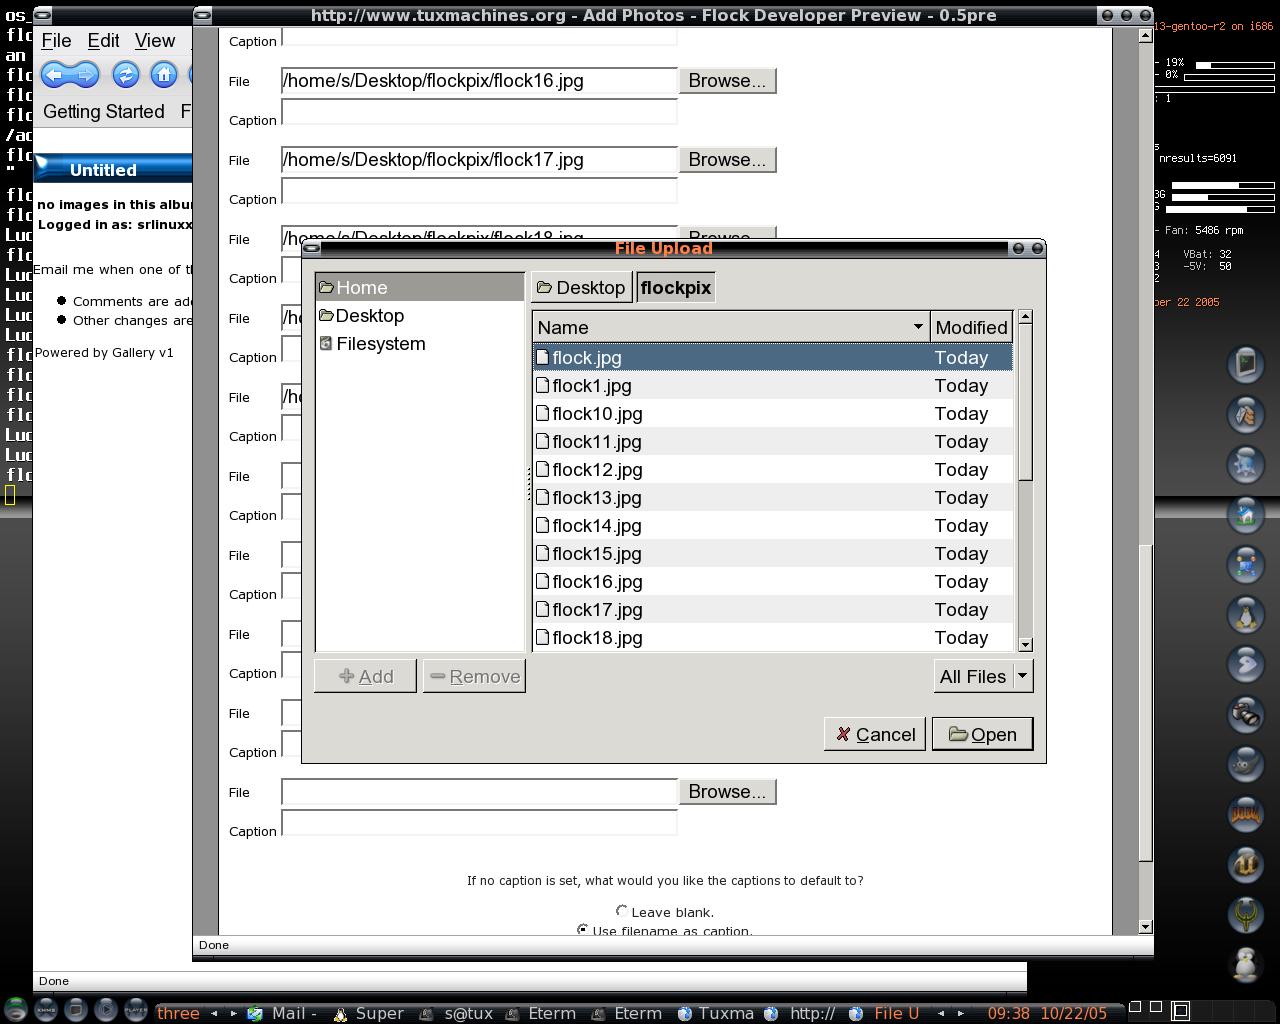Open the View menu in Flock
Viewport: 1280px width, 1024px height.
pos(155,41)
